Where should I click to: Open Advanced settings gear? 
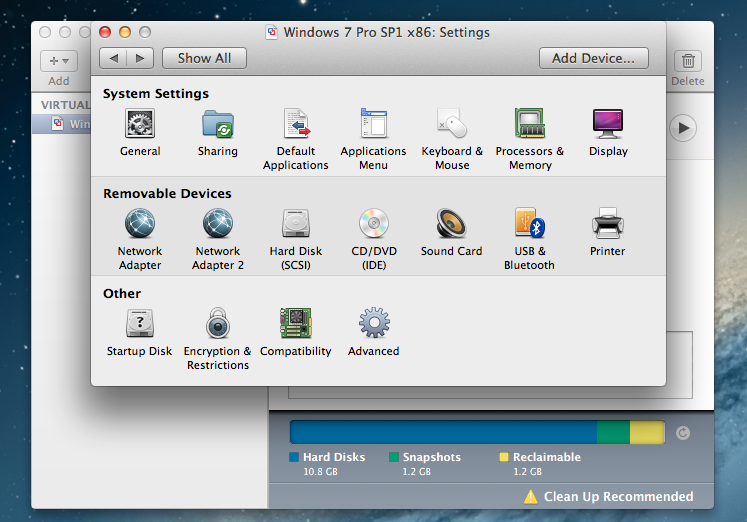click(x=373, y=324)
